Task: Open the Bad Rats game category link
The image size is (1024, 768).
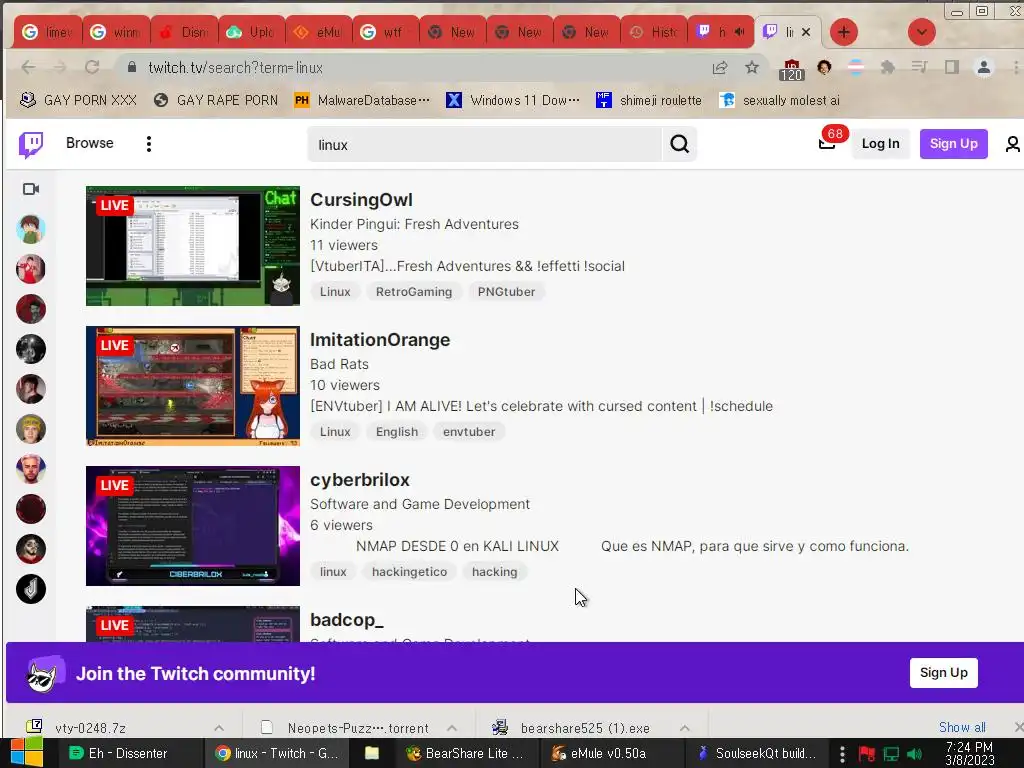Action: tap(339, 364)
